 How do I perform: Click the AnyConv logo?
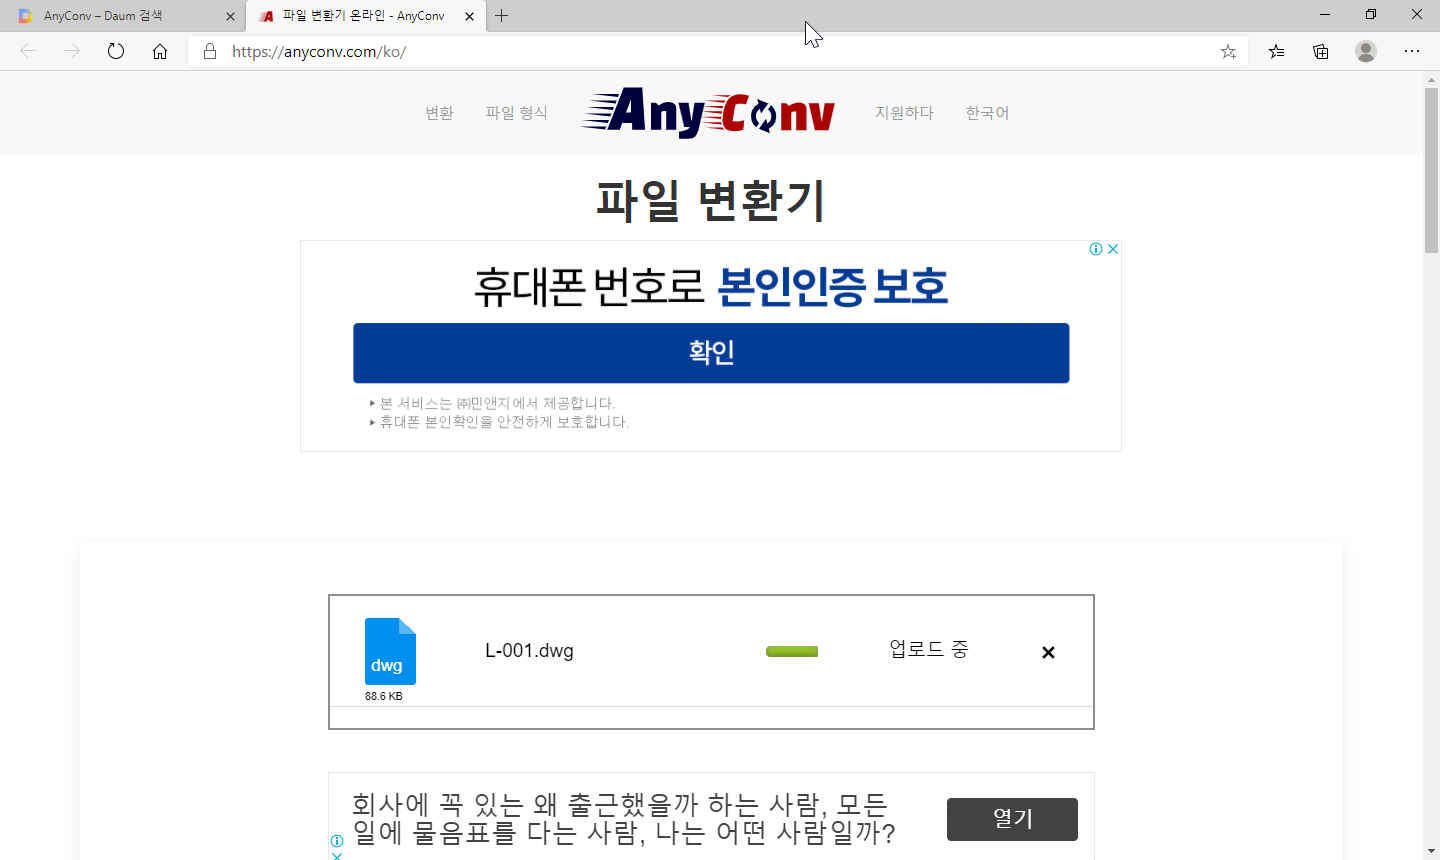[x=708, y=112]
